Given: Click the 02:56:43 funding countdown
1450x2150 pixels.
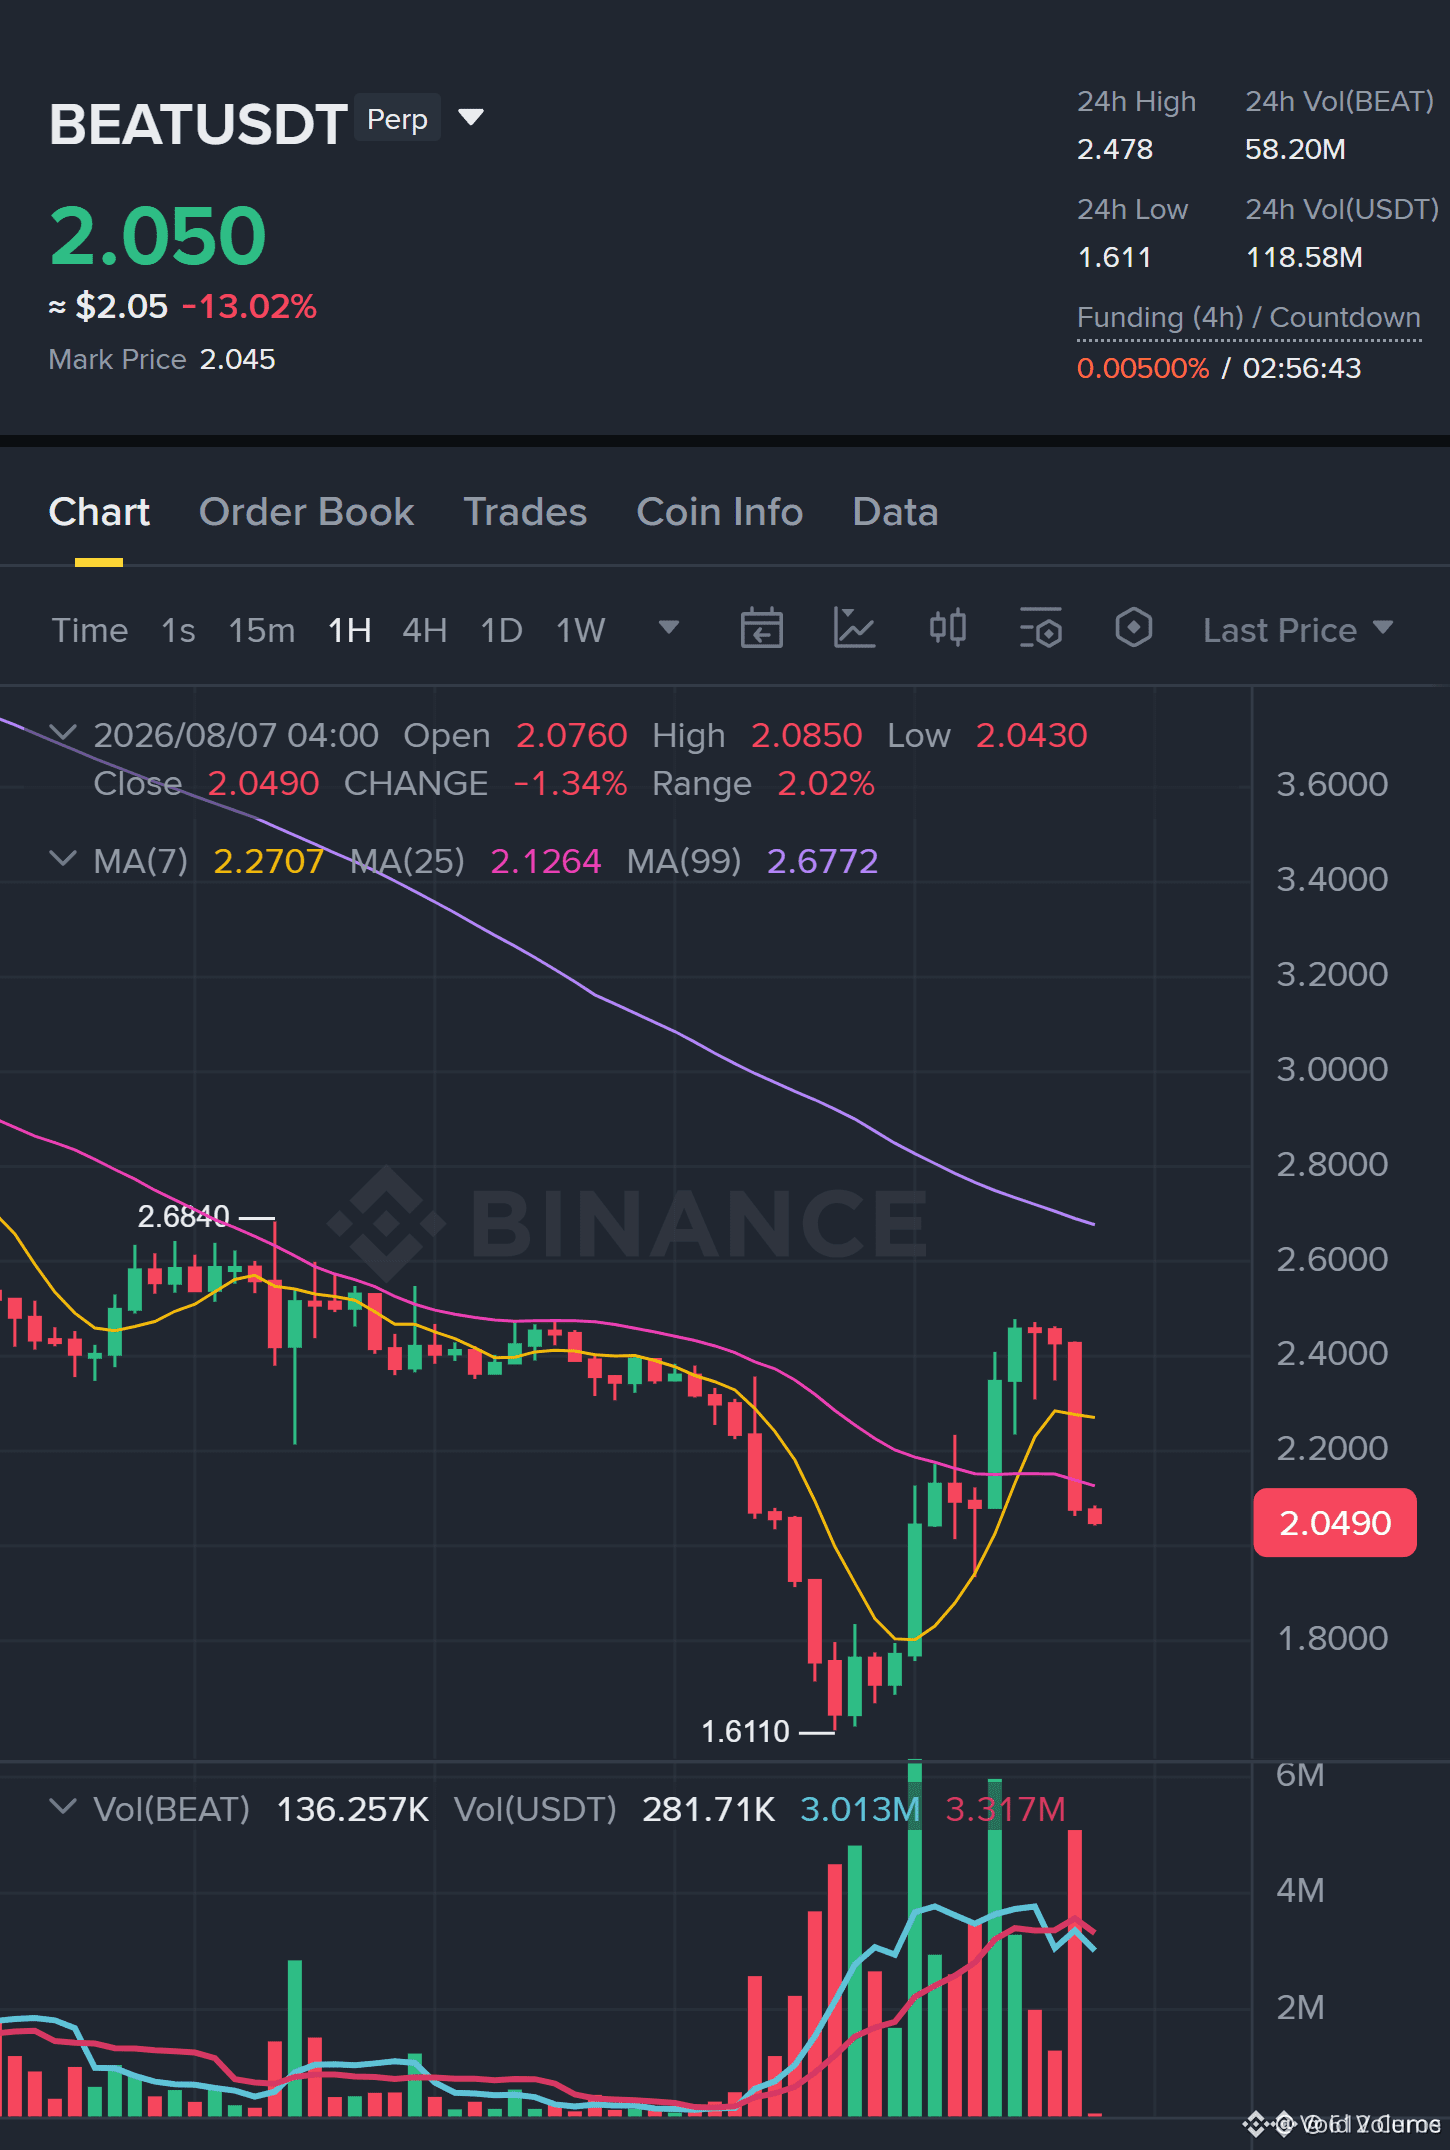Looking at the screenshot, I should [x=1302, y=368].
